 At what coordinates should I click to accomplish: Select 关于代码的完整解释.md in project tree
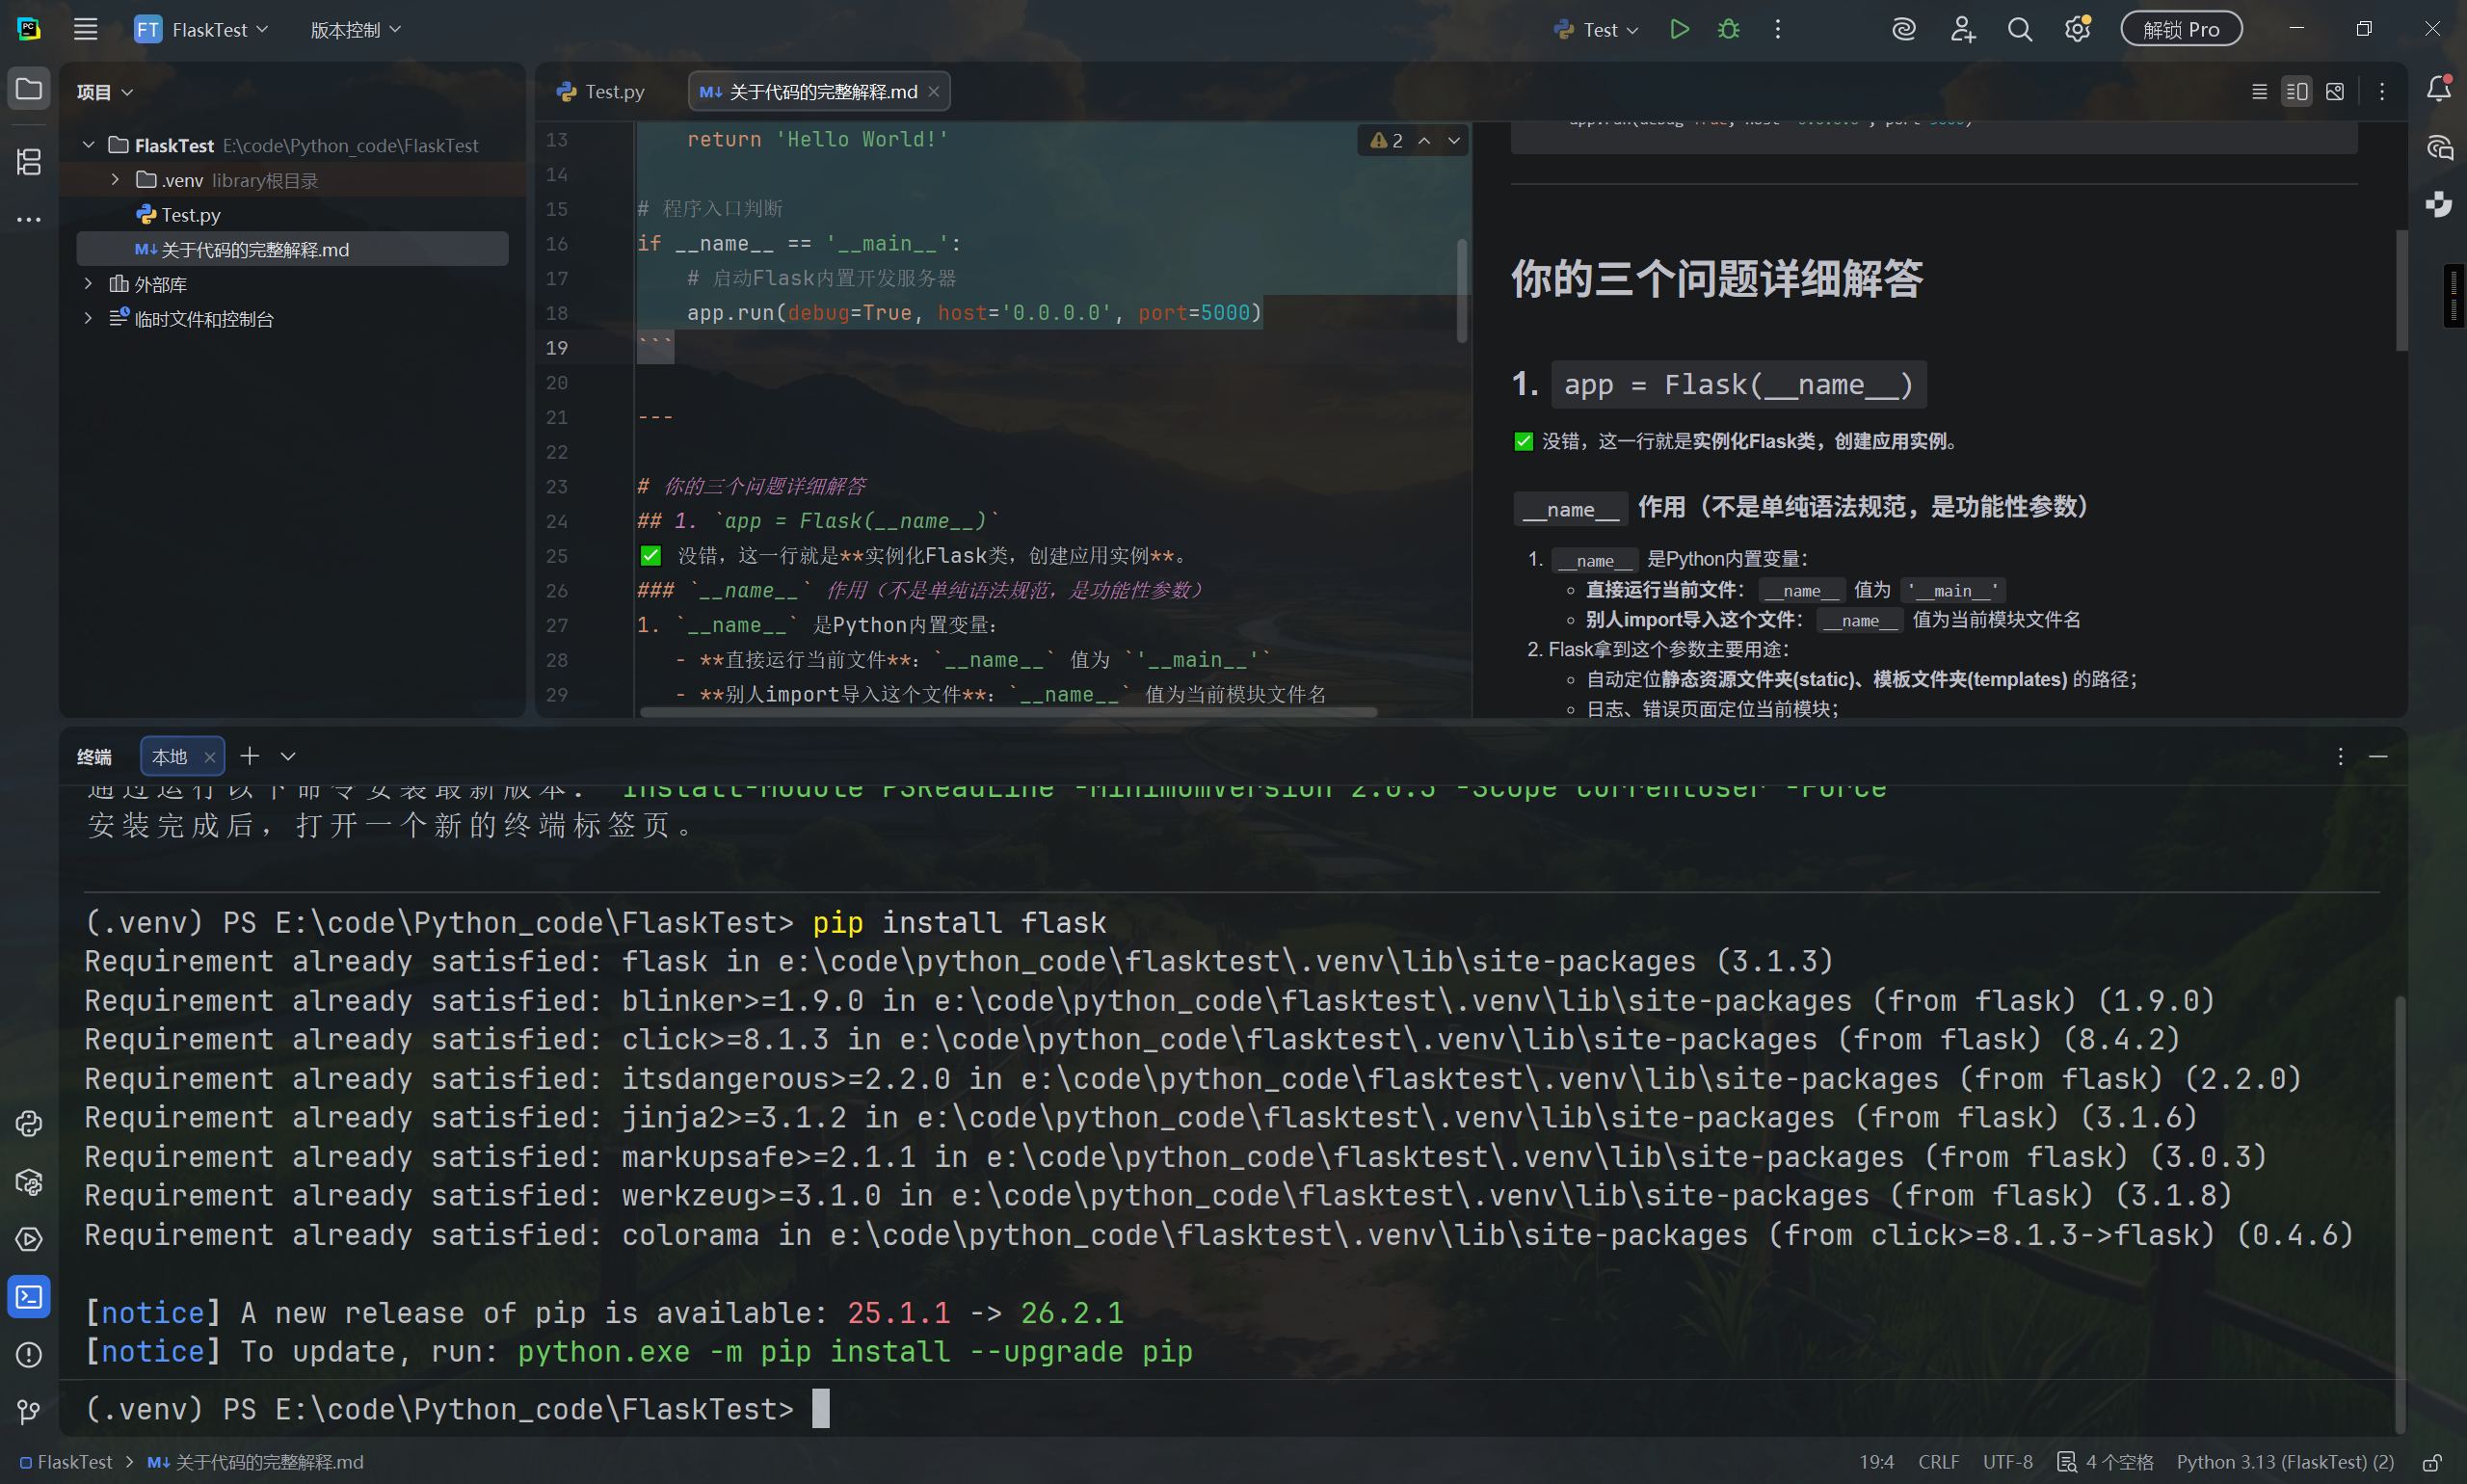[292, 249]
